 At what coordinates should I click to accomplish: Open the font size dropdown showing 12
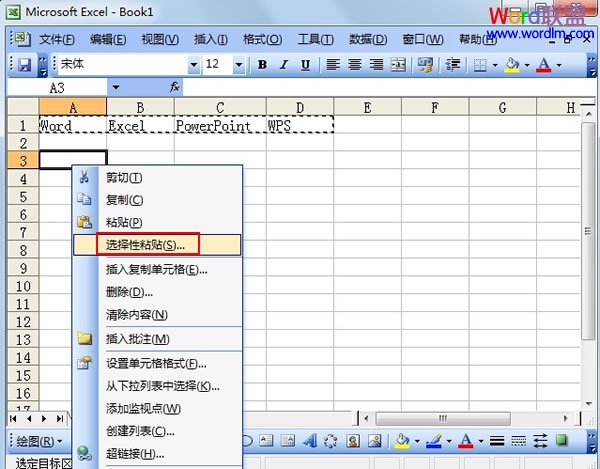[x=239, y=65]
